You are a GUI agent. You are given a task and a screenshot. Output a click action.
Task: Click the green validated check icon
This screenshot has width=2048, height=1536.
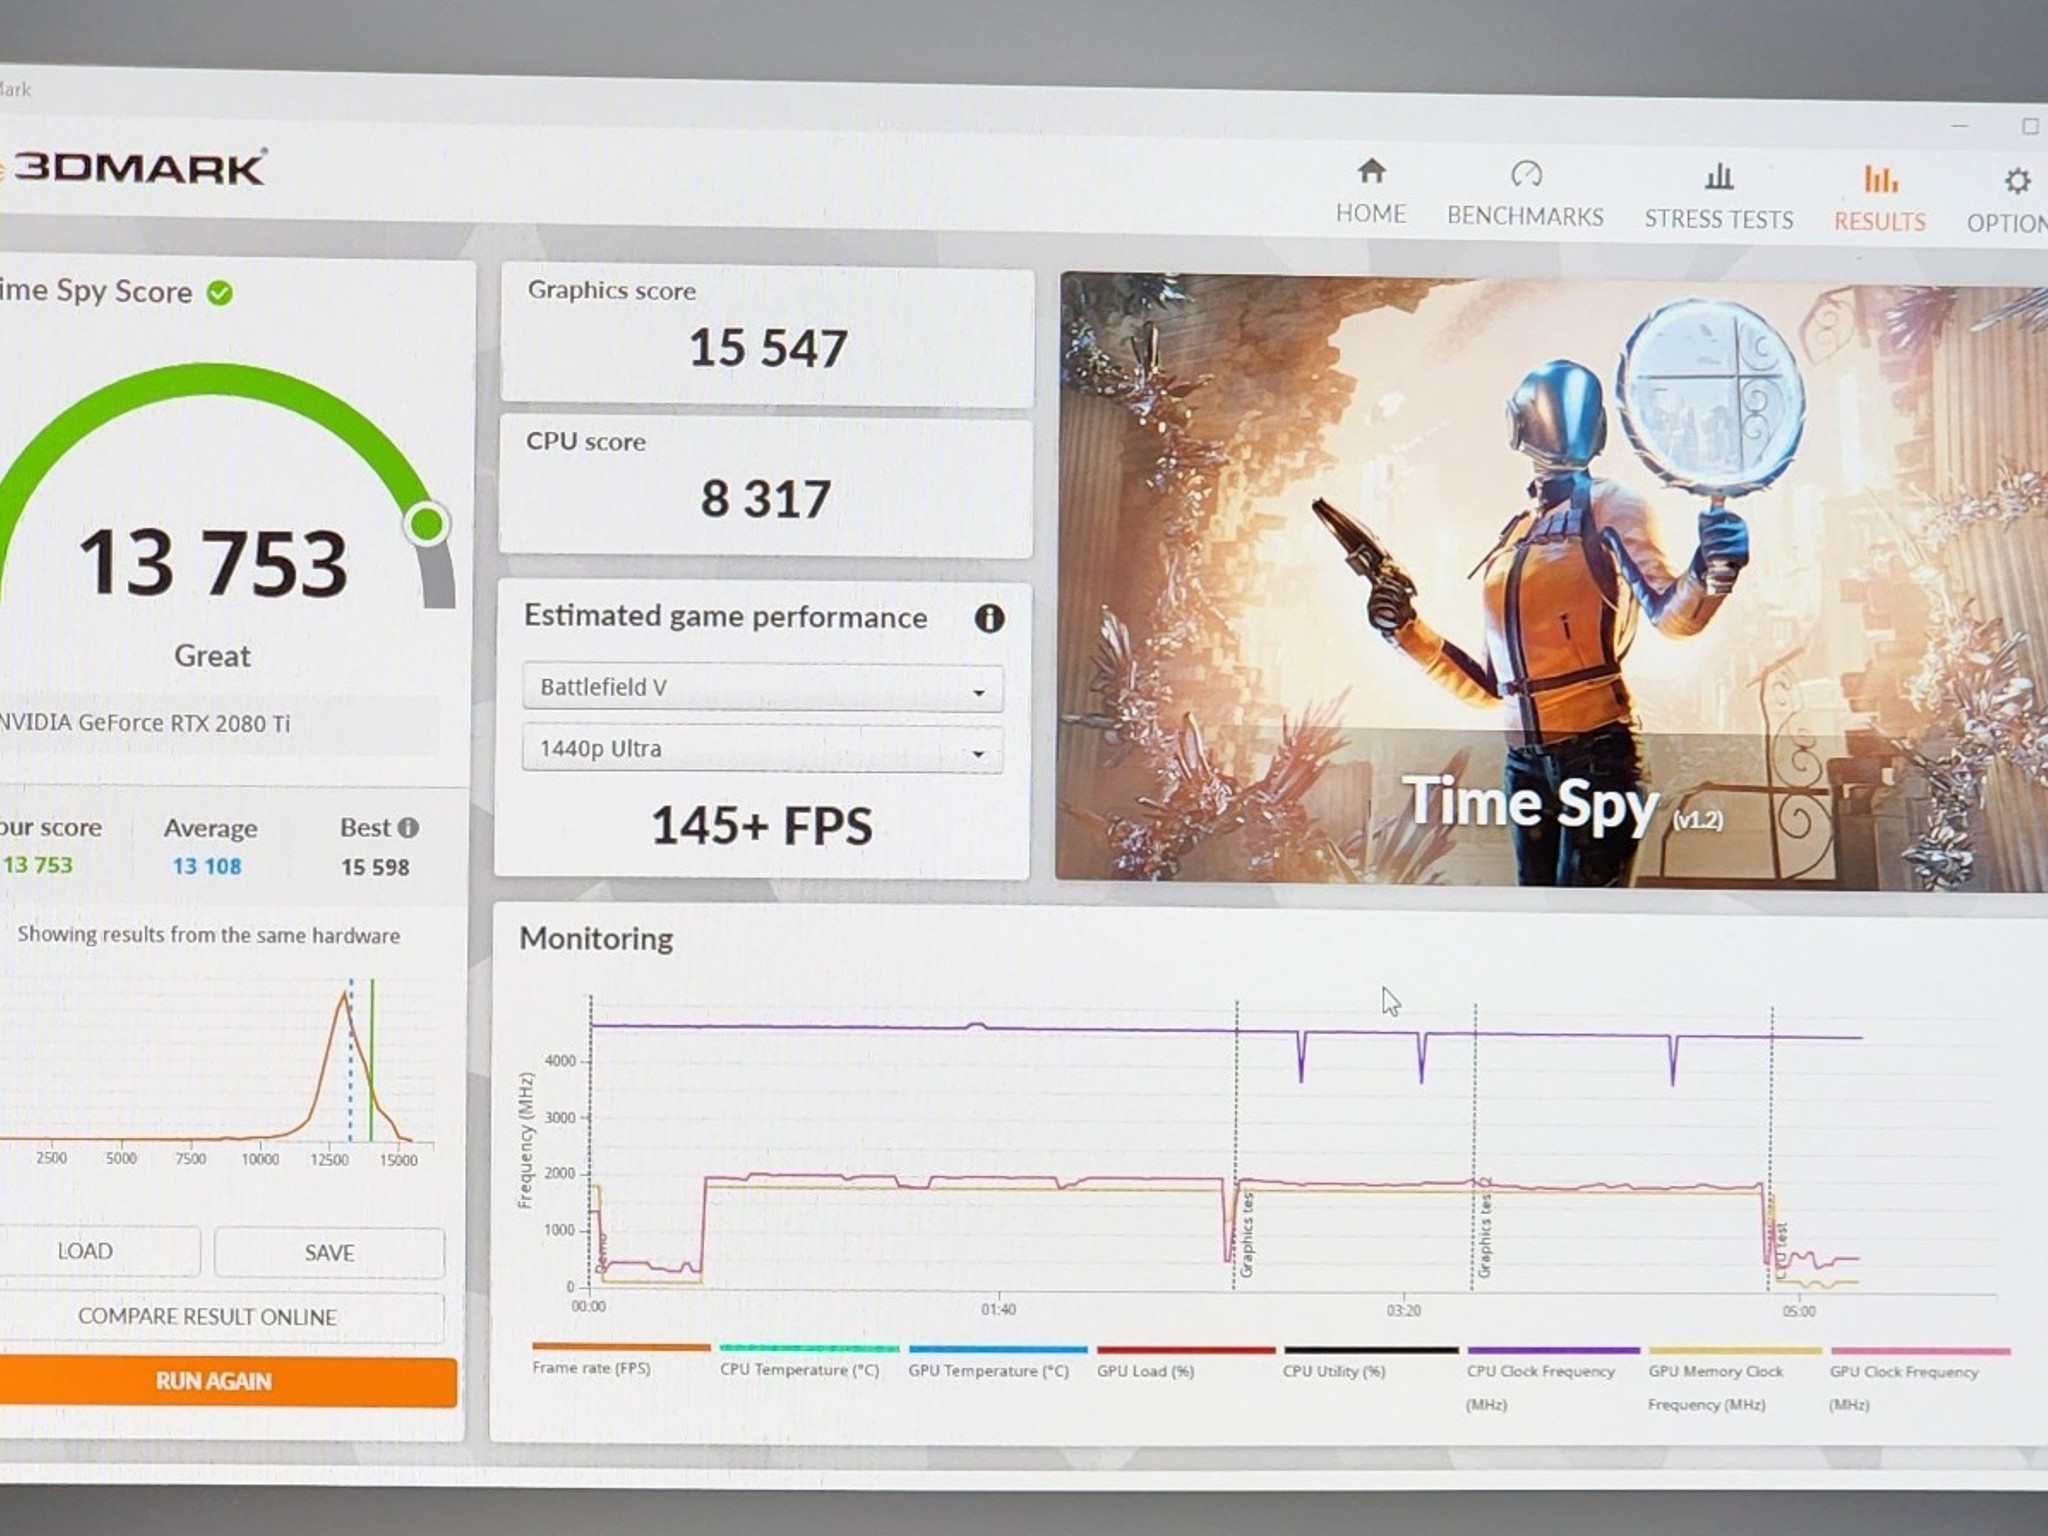tap(220, 292)
